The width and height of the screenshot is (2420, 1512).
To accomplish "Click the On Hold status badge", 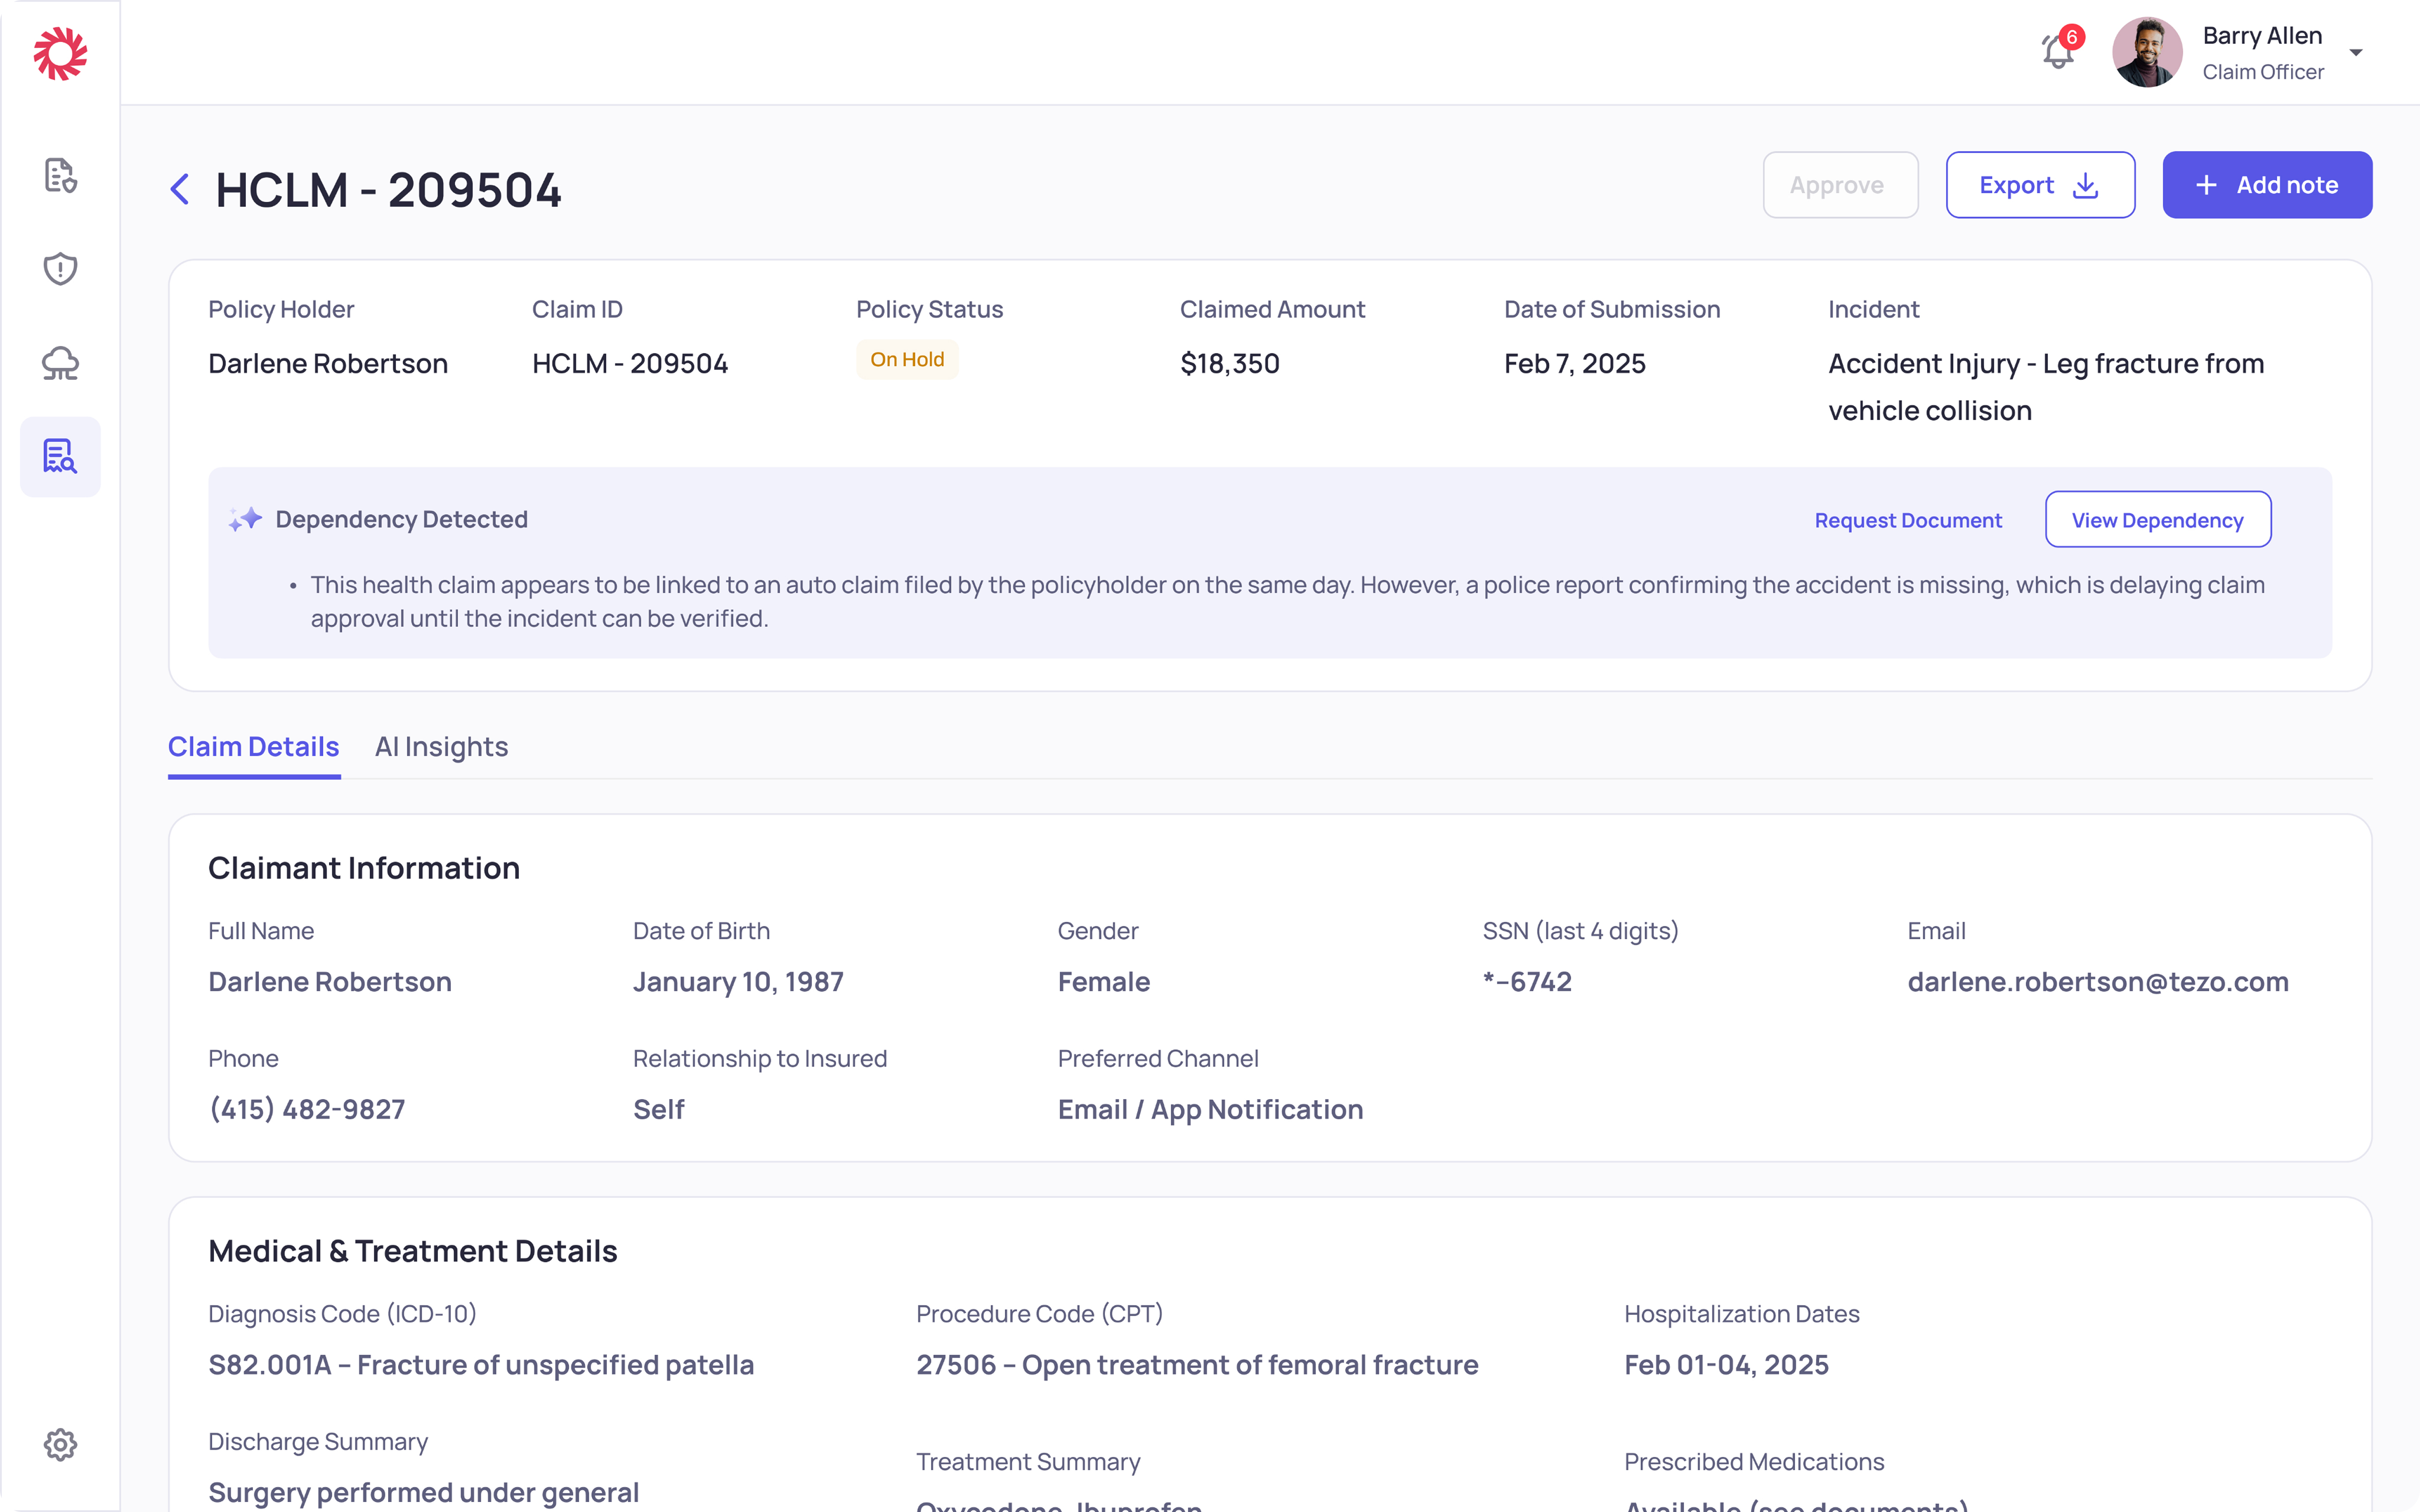I will pos(906,360).
